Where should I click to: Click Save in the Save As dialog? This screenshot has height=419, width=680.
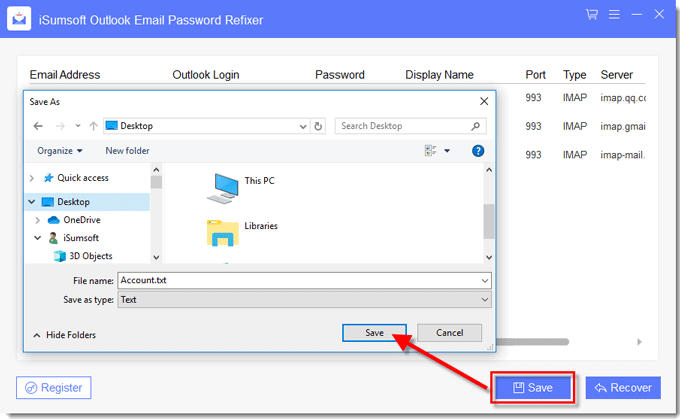point(374,333)
